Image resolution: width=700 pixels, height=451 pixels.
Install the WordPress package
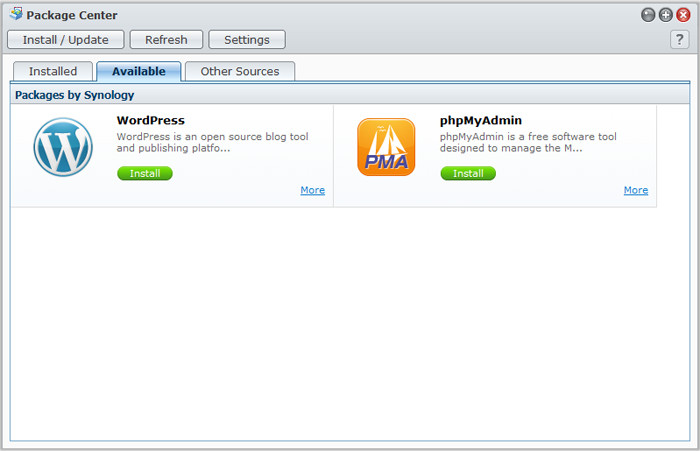coord(145,173)
